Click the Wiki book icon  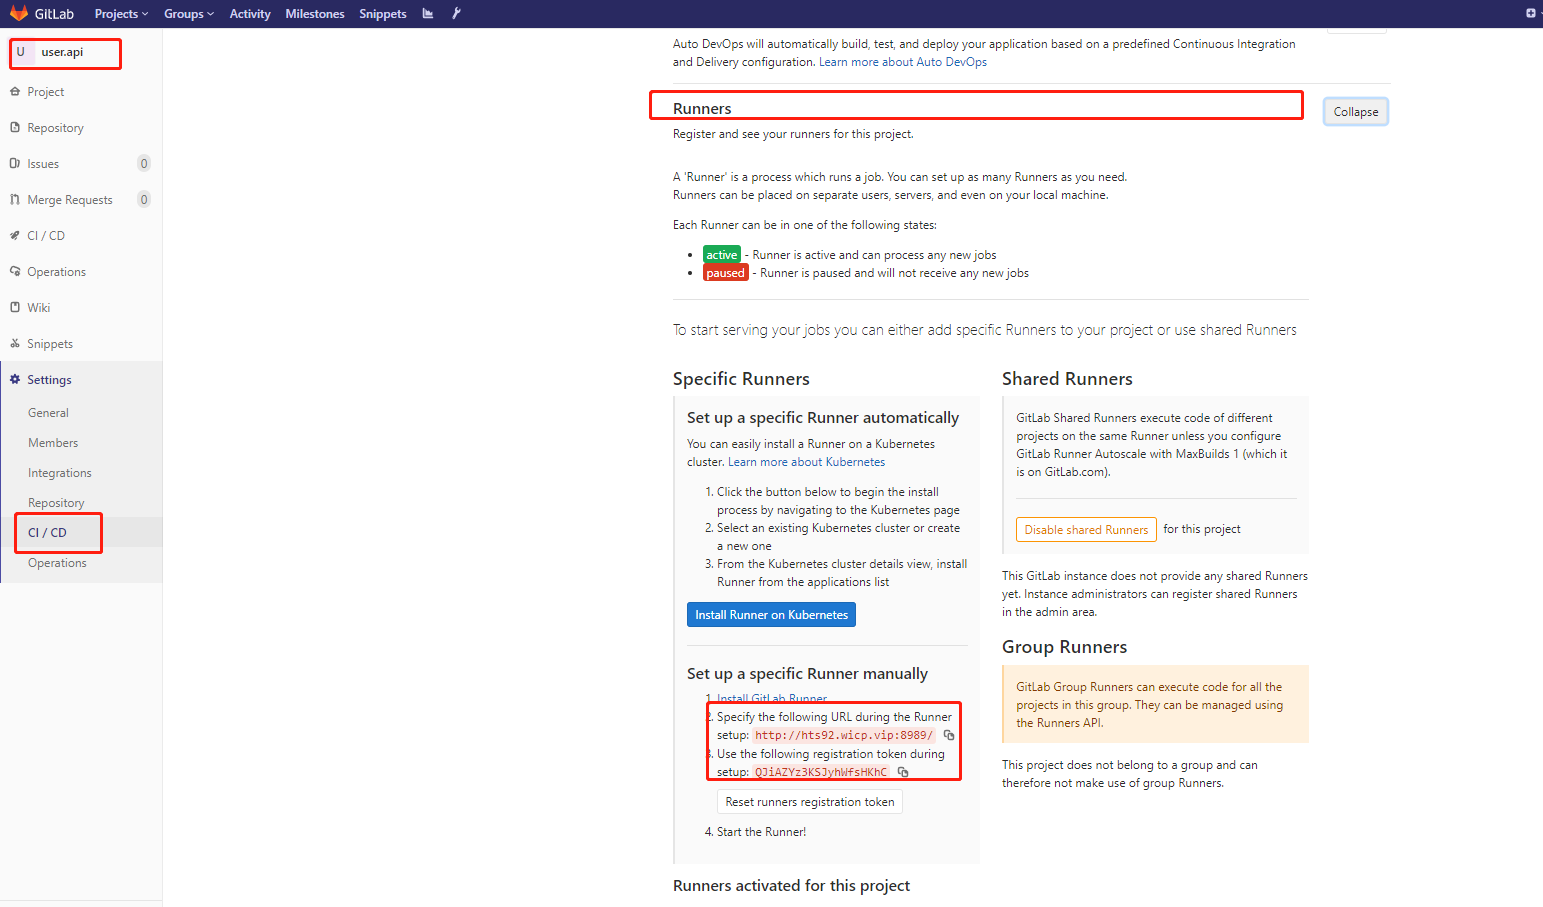coord(15,307)
